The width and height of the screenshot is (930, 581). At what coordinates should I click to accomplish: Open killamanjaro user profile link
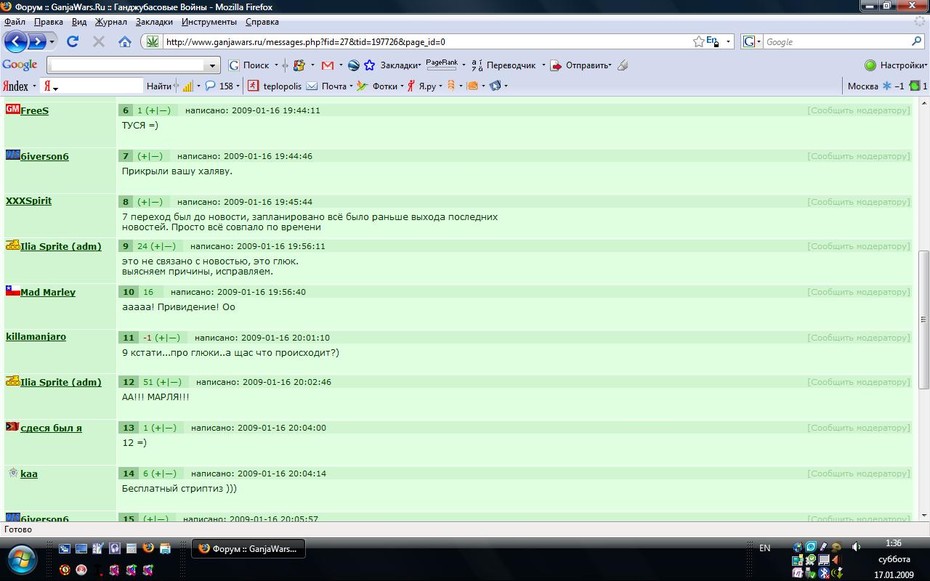point(36,337)
